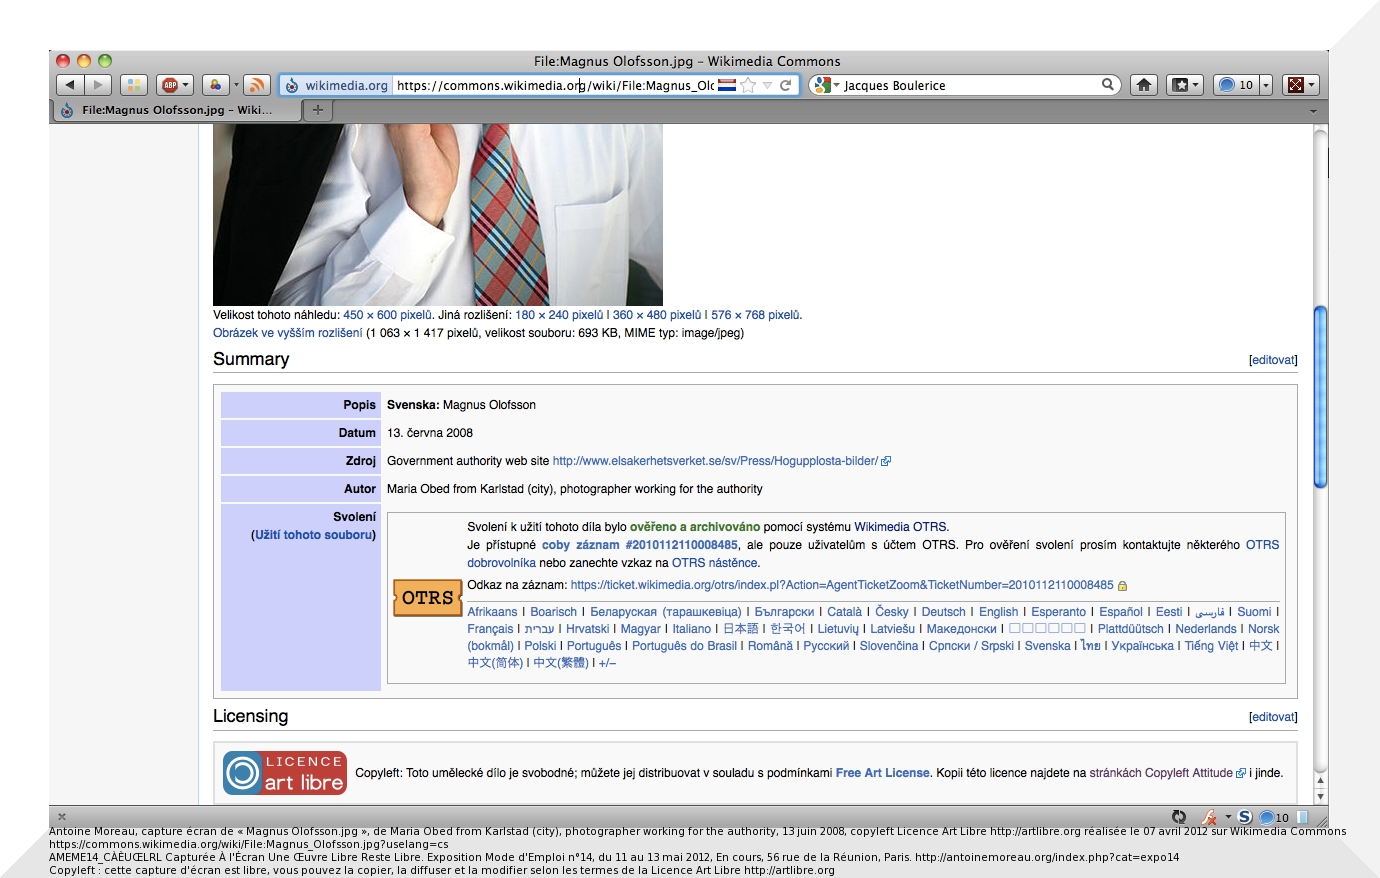
Task: Click the Adblock Plus ABP icon
Action: tap(170, 85)
